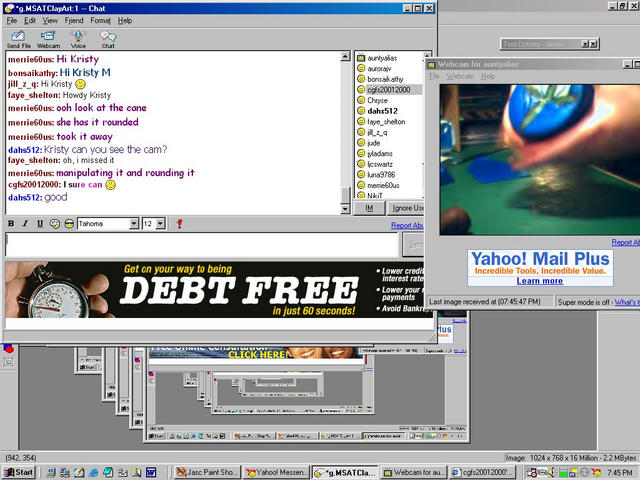This screenshot has width=640, height=480.
Task: Launch Microsoft Word from quick launch
Action: point(151,472)
